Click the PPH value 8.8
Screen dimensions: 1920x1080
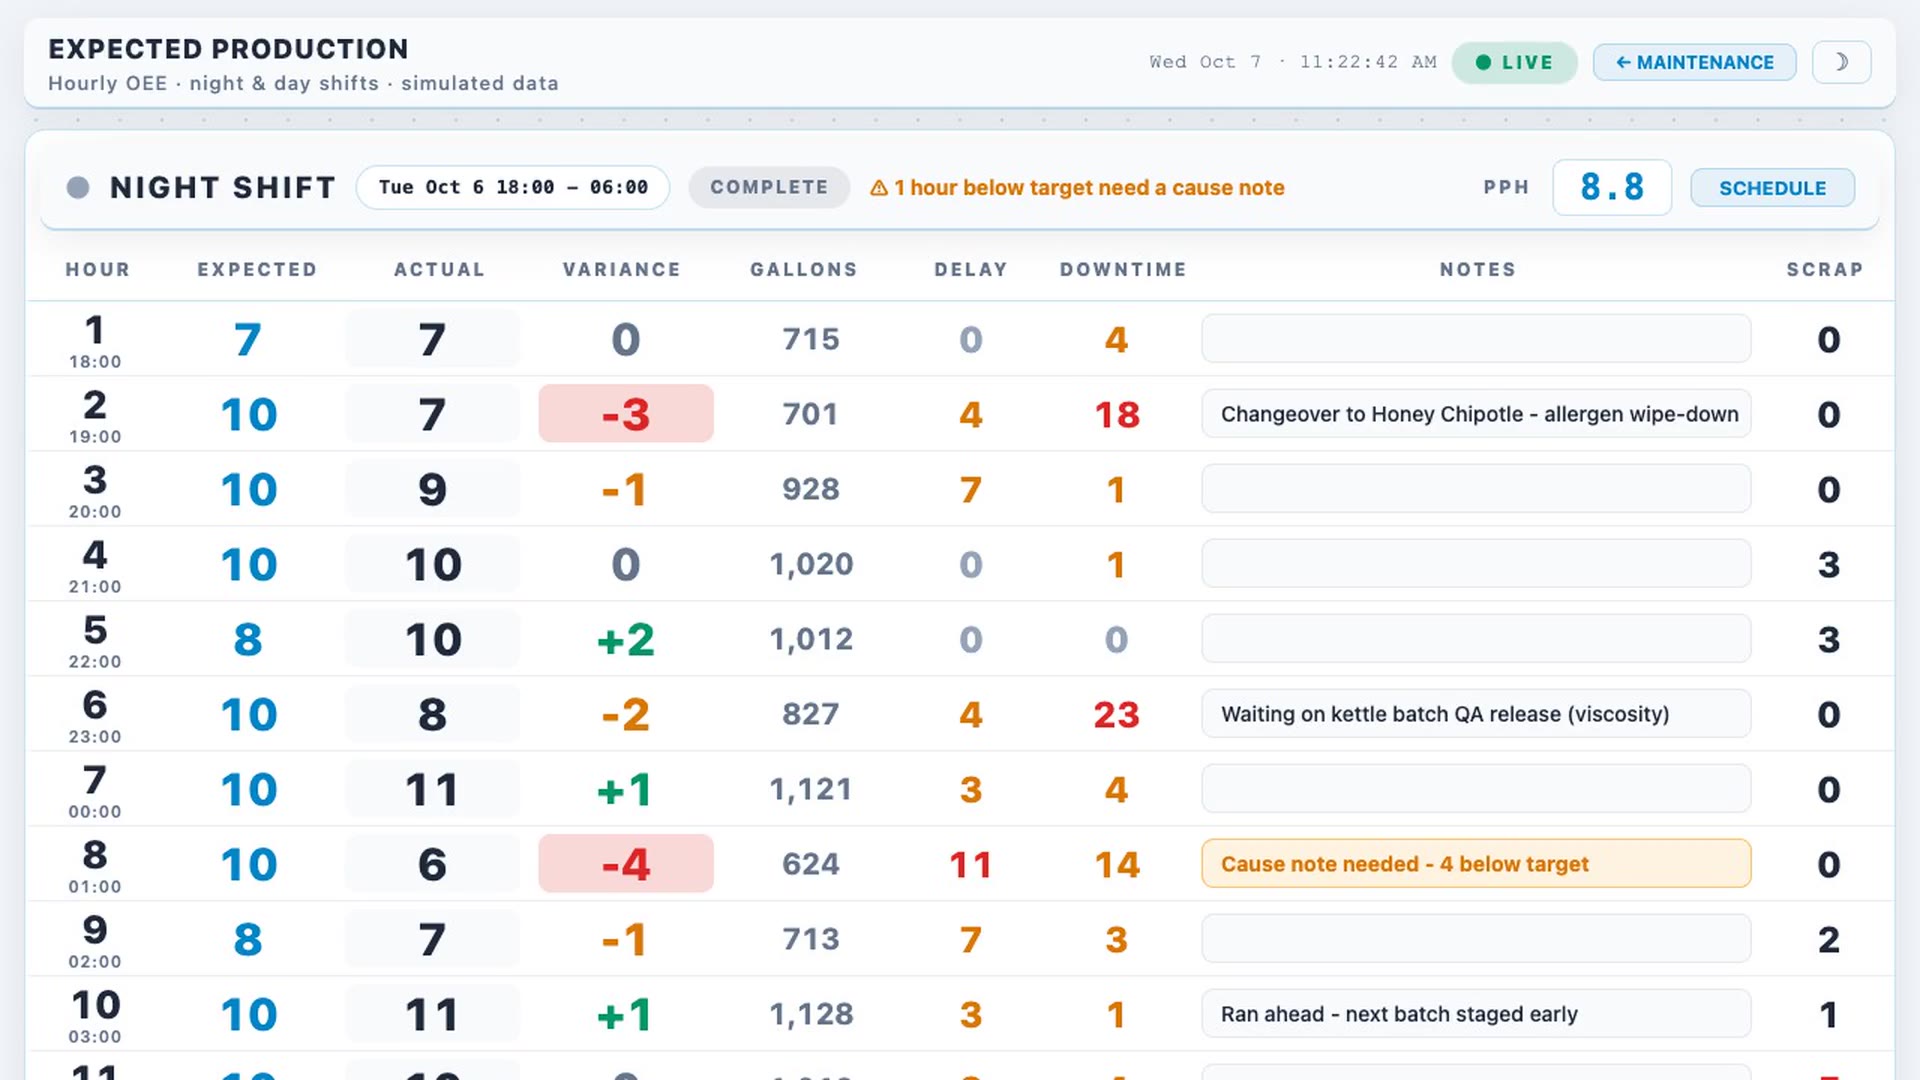coord(1612,187)
